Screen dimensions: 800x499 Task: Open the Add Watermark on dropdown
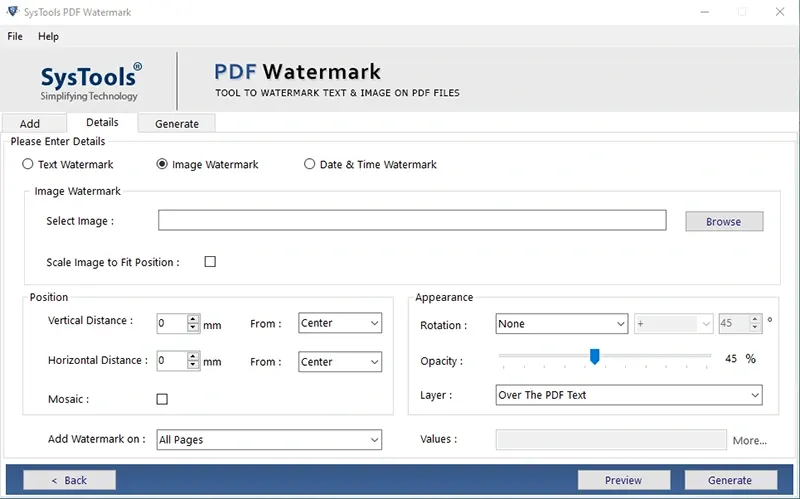(x=269, y=439)
